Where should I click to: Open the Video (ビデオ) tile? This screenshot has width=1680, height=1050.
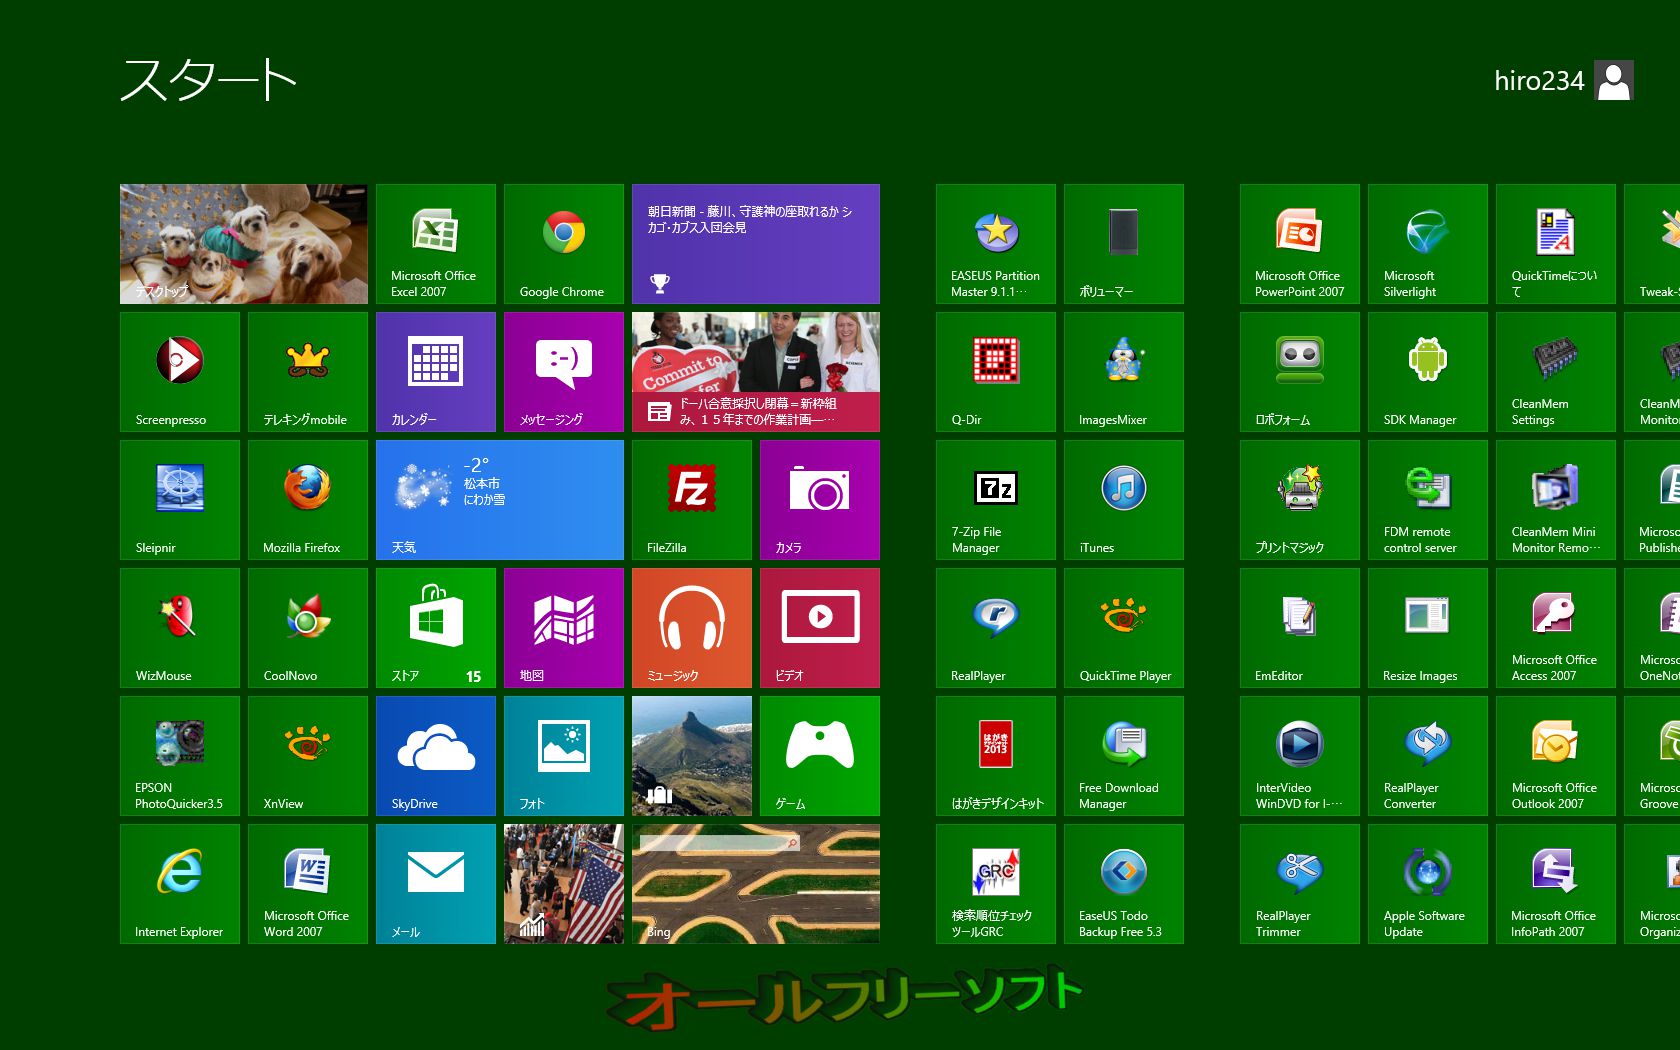[820, 628]
